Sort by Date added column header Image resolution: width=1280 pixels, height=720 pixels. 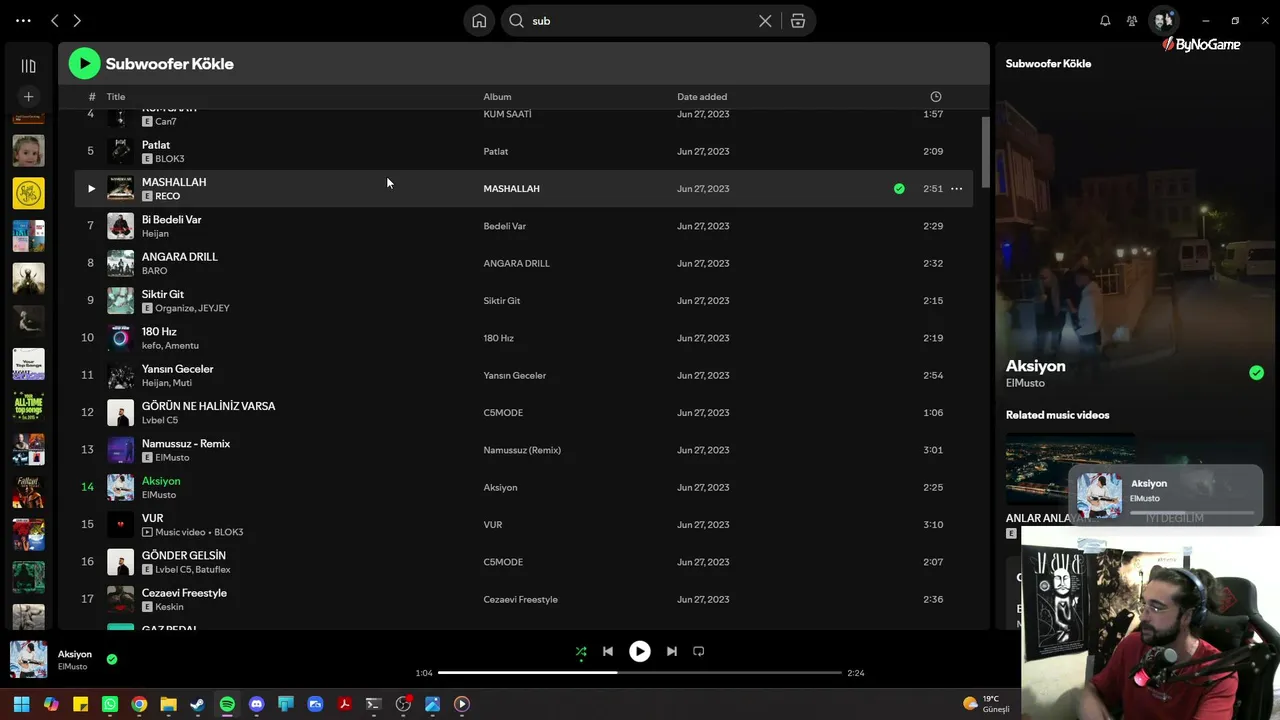[x=702, y=97]
